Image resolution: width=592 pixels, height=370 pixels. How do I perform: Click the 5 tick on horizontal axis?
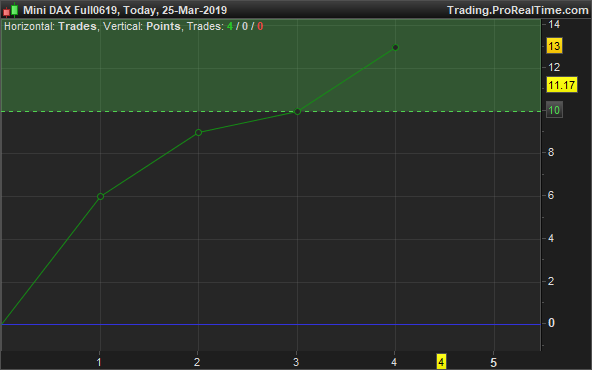(x=493, y=362)
